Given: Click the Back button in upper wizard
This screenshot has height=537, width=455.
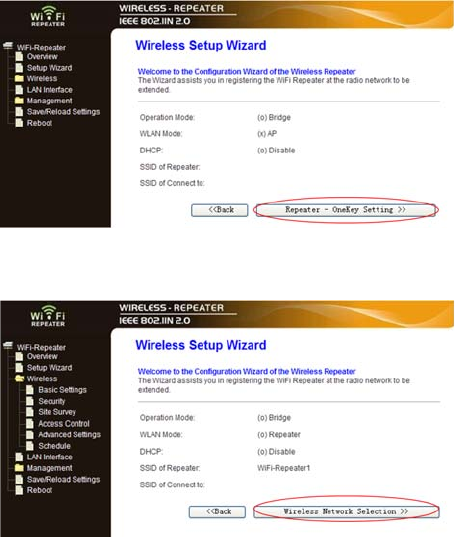Looking at the screenshot, I should click(220, 210).
